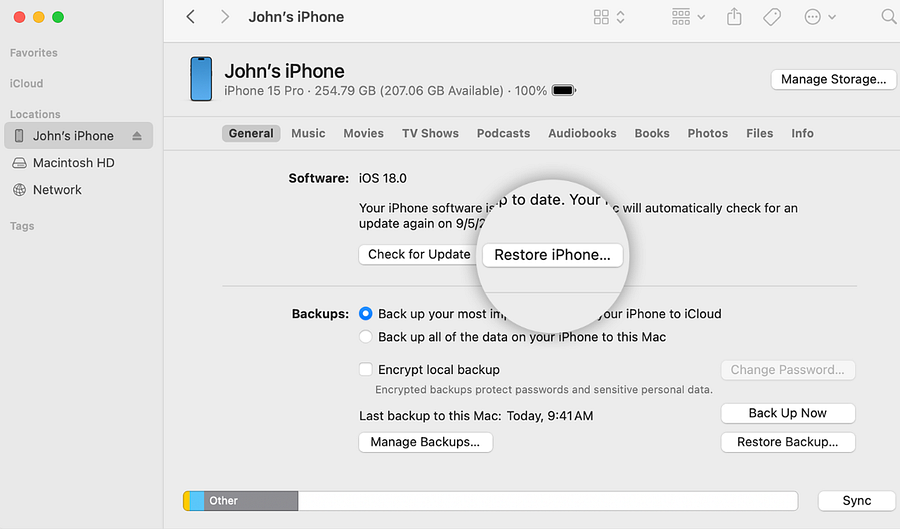The width and height of the screenshot is (900, 529).
Task: Click the iCloud sidebar heading
Action: (x=26, y=83)
